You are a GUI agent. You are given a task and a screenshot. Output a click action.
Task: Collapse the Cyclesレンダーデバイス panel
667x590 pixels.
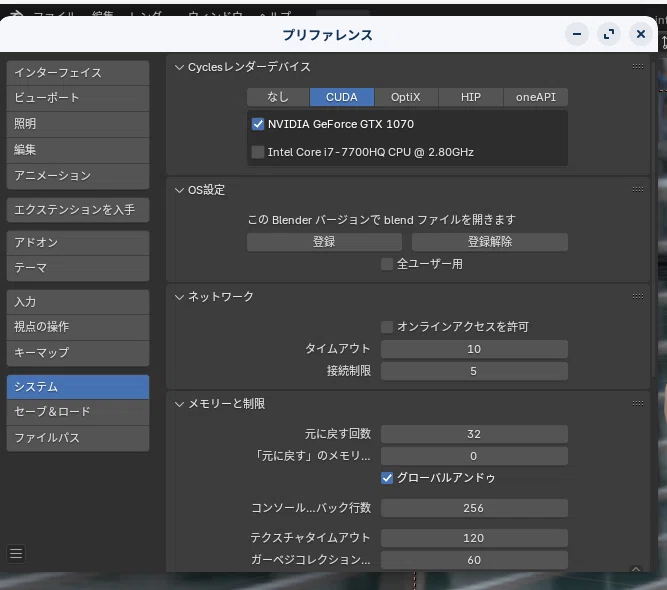[x=179, y=67]
